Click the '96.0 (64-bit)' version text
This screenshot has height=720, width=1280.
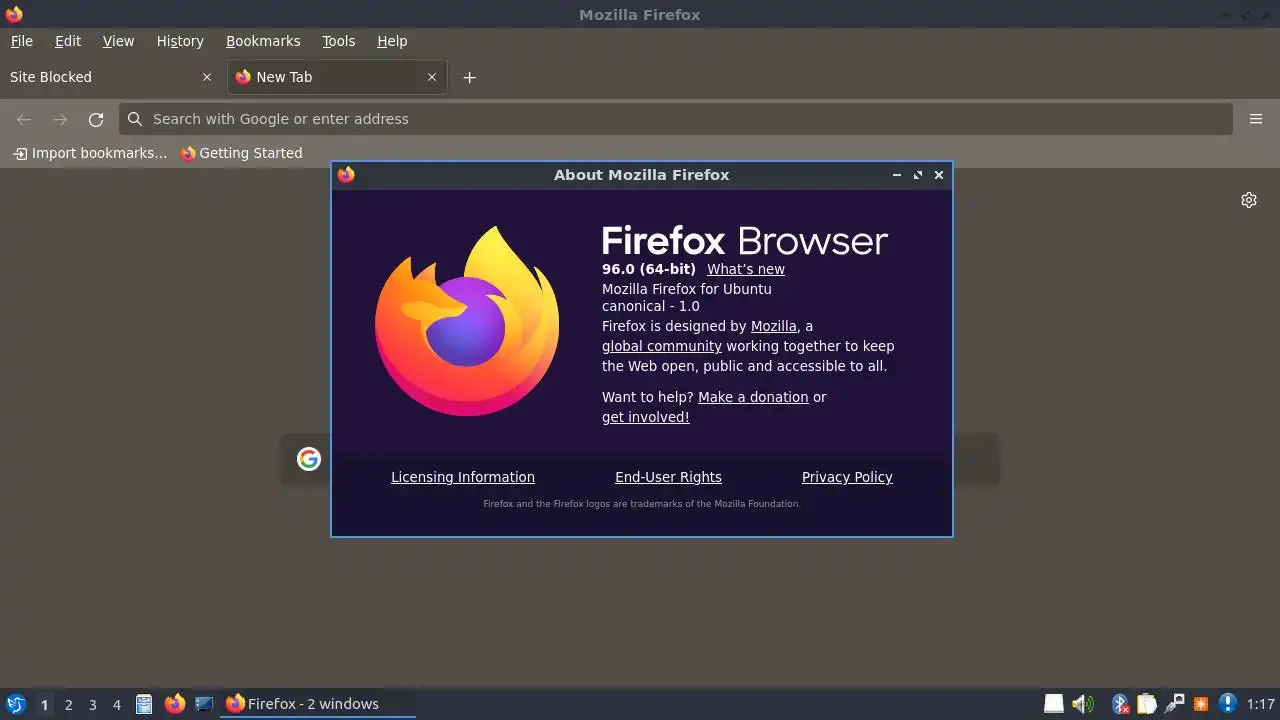(649, 269)
